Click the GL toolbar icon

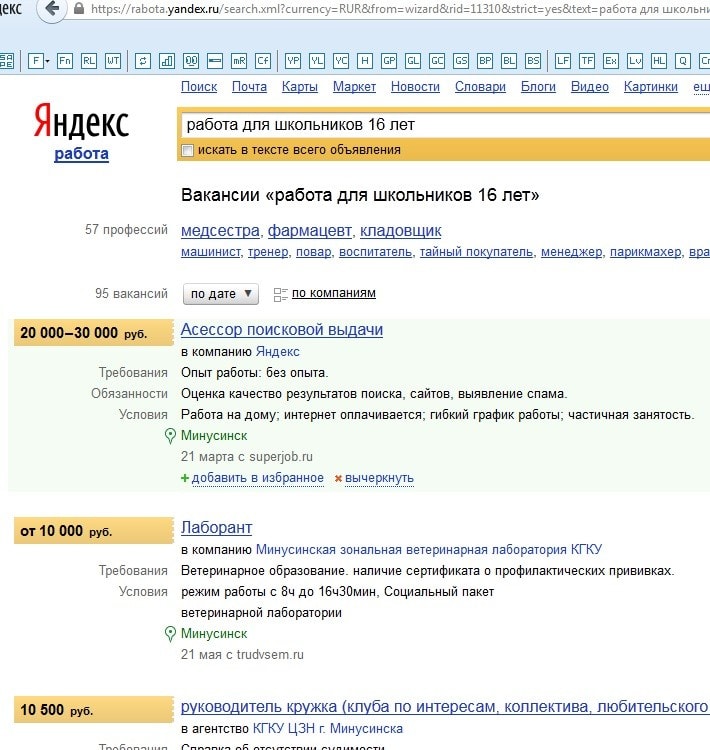(x=413, y=61)
